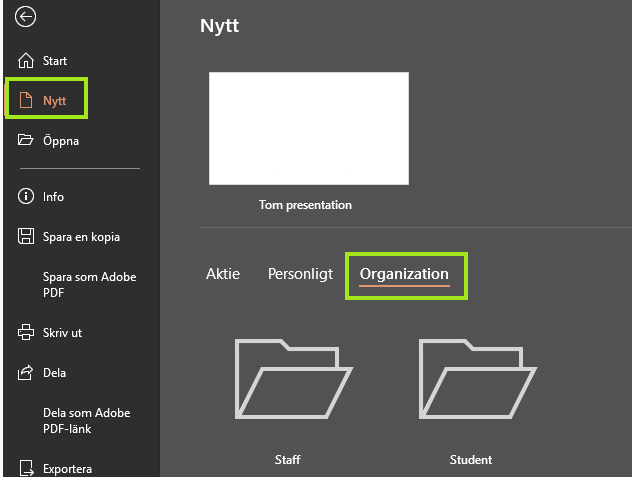This screenshot has height=477, width=632.
Task: Switch to the Organization tab
Action: [x=404, y=274]
